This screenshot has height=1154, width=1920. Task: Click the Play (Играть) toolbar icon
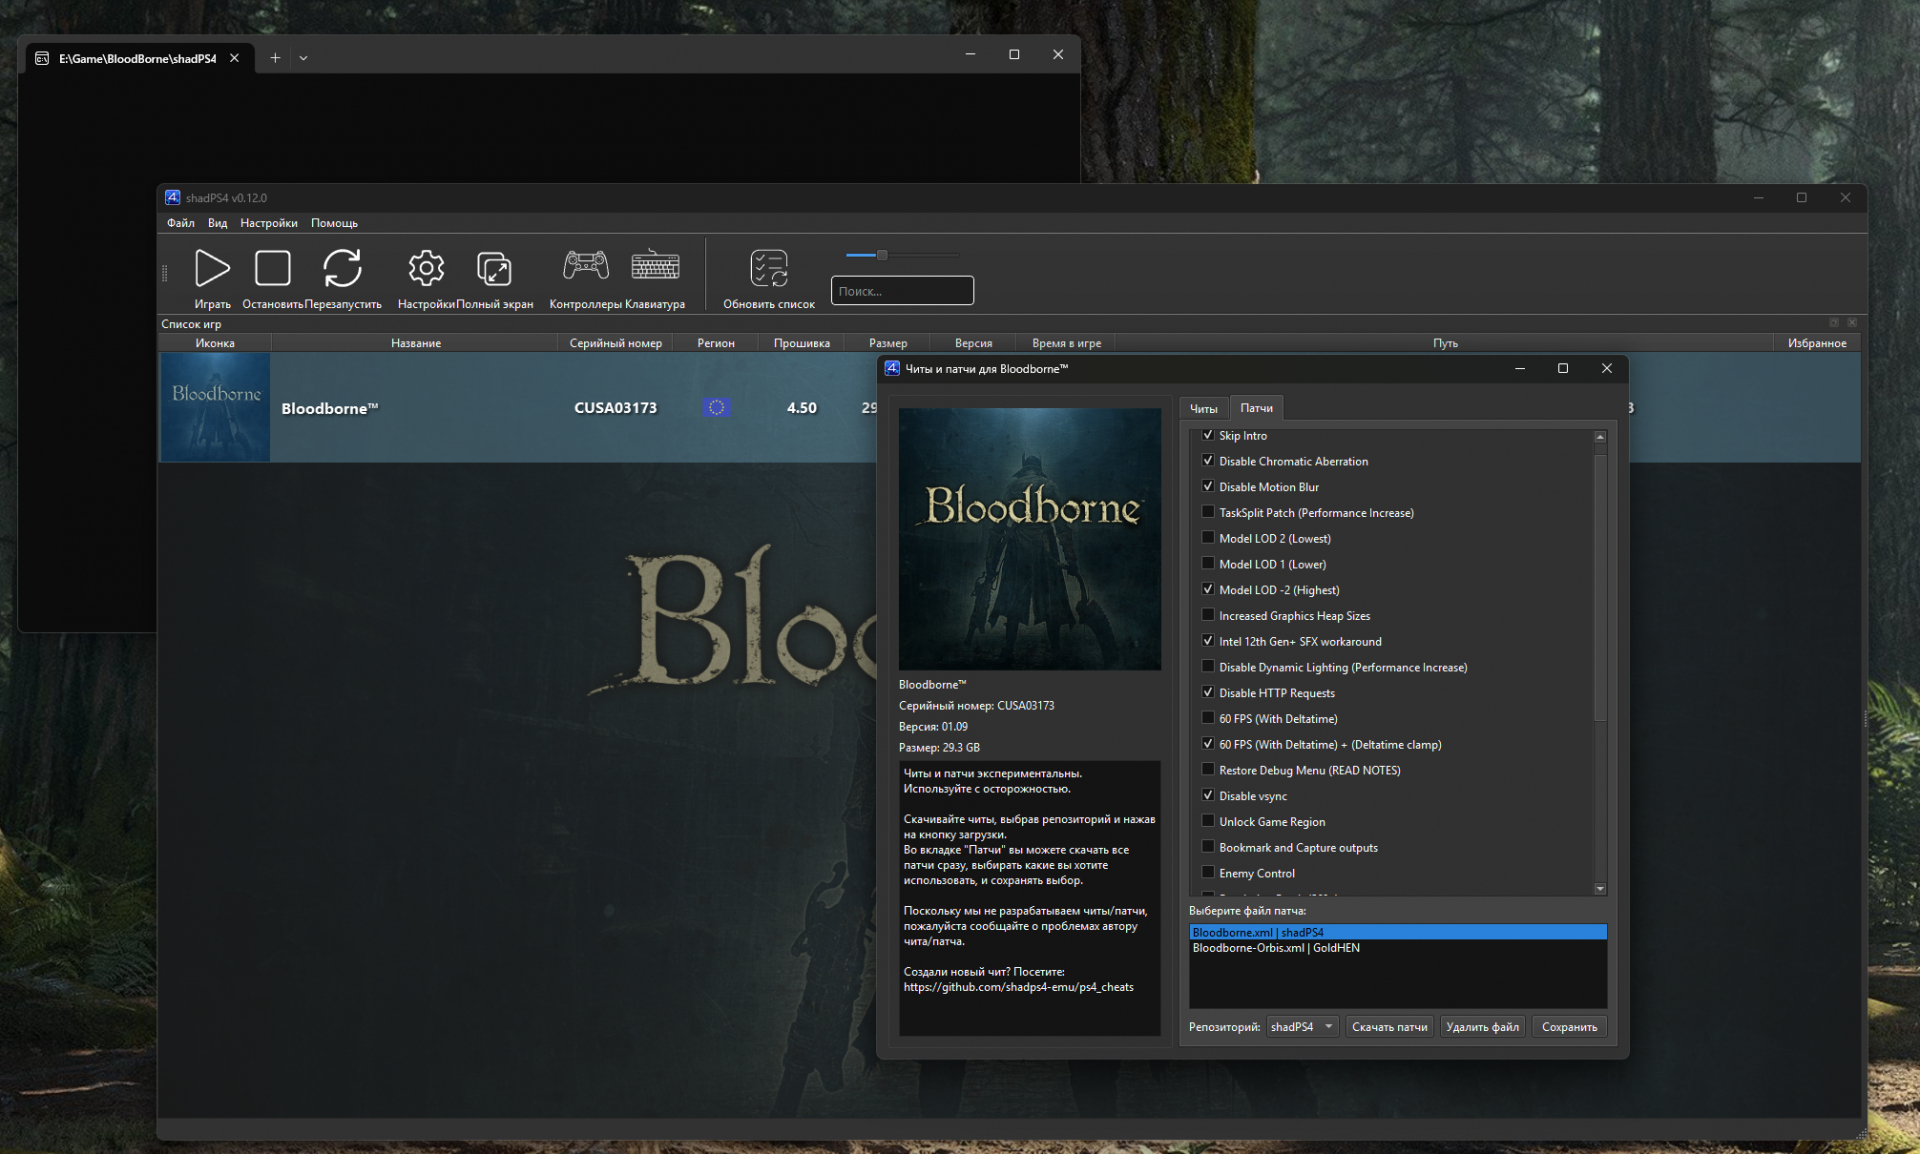point(211,268)
